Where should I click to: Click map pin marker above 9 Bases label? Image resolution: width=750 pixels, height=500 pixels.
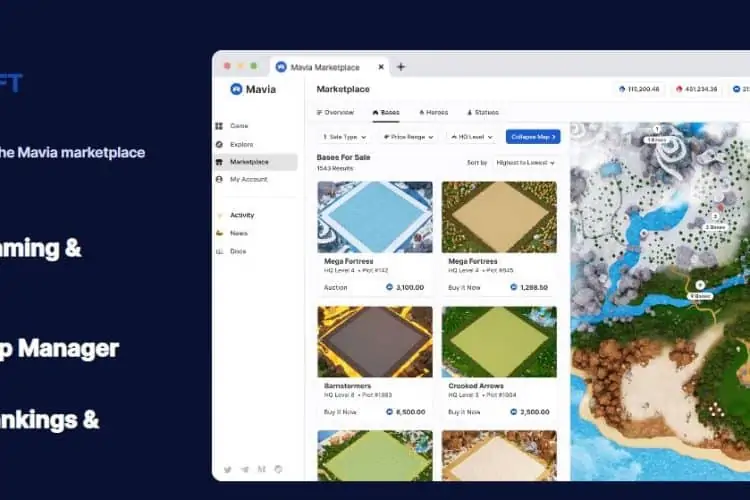[700, 285]
